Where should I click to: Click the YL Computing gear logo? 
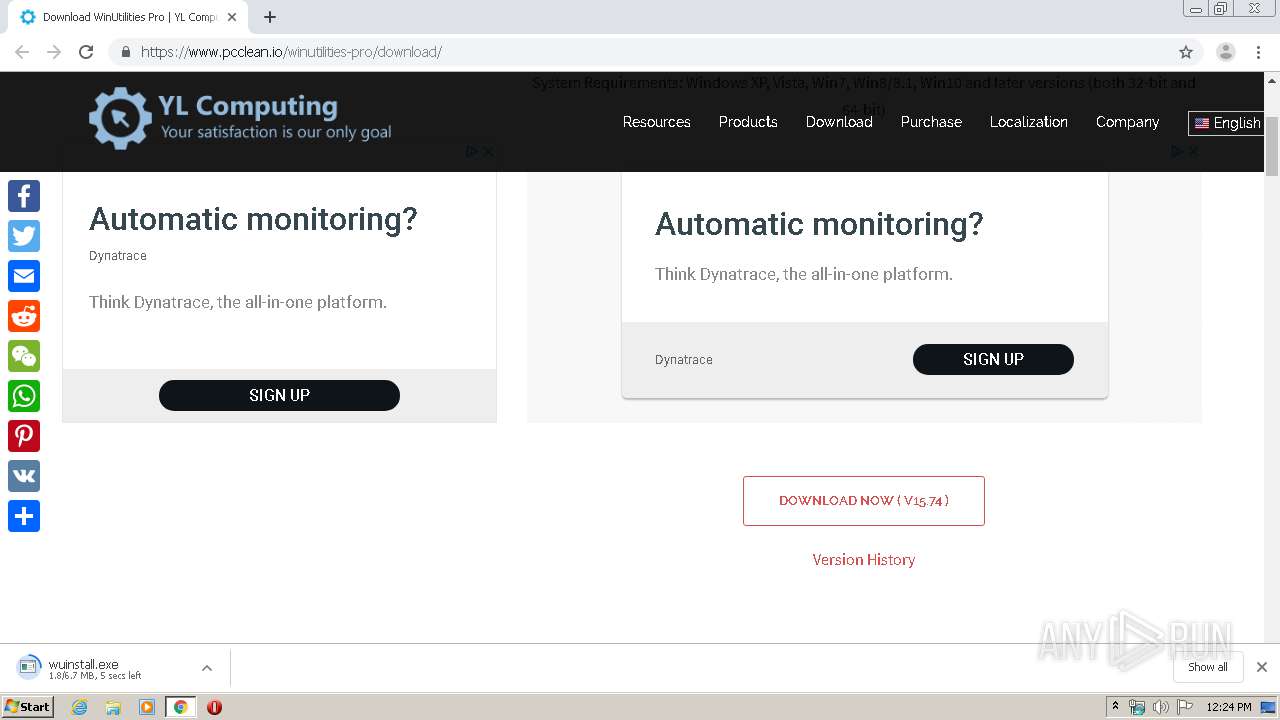(x=120, y=118)
